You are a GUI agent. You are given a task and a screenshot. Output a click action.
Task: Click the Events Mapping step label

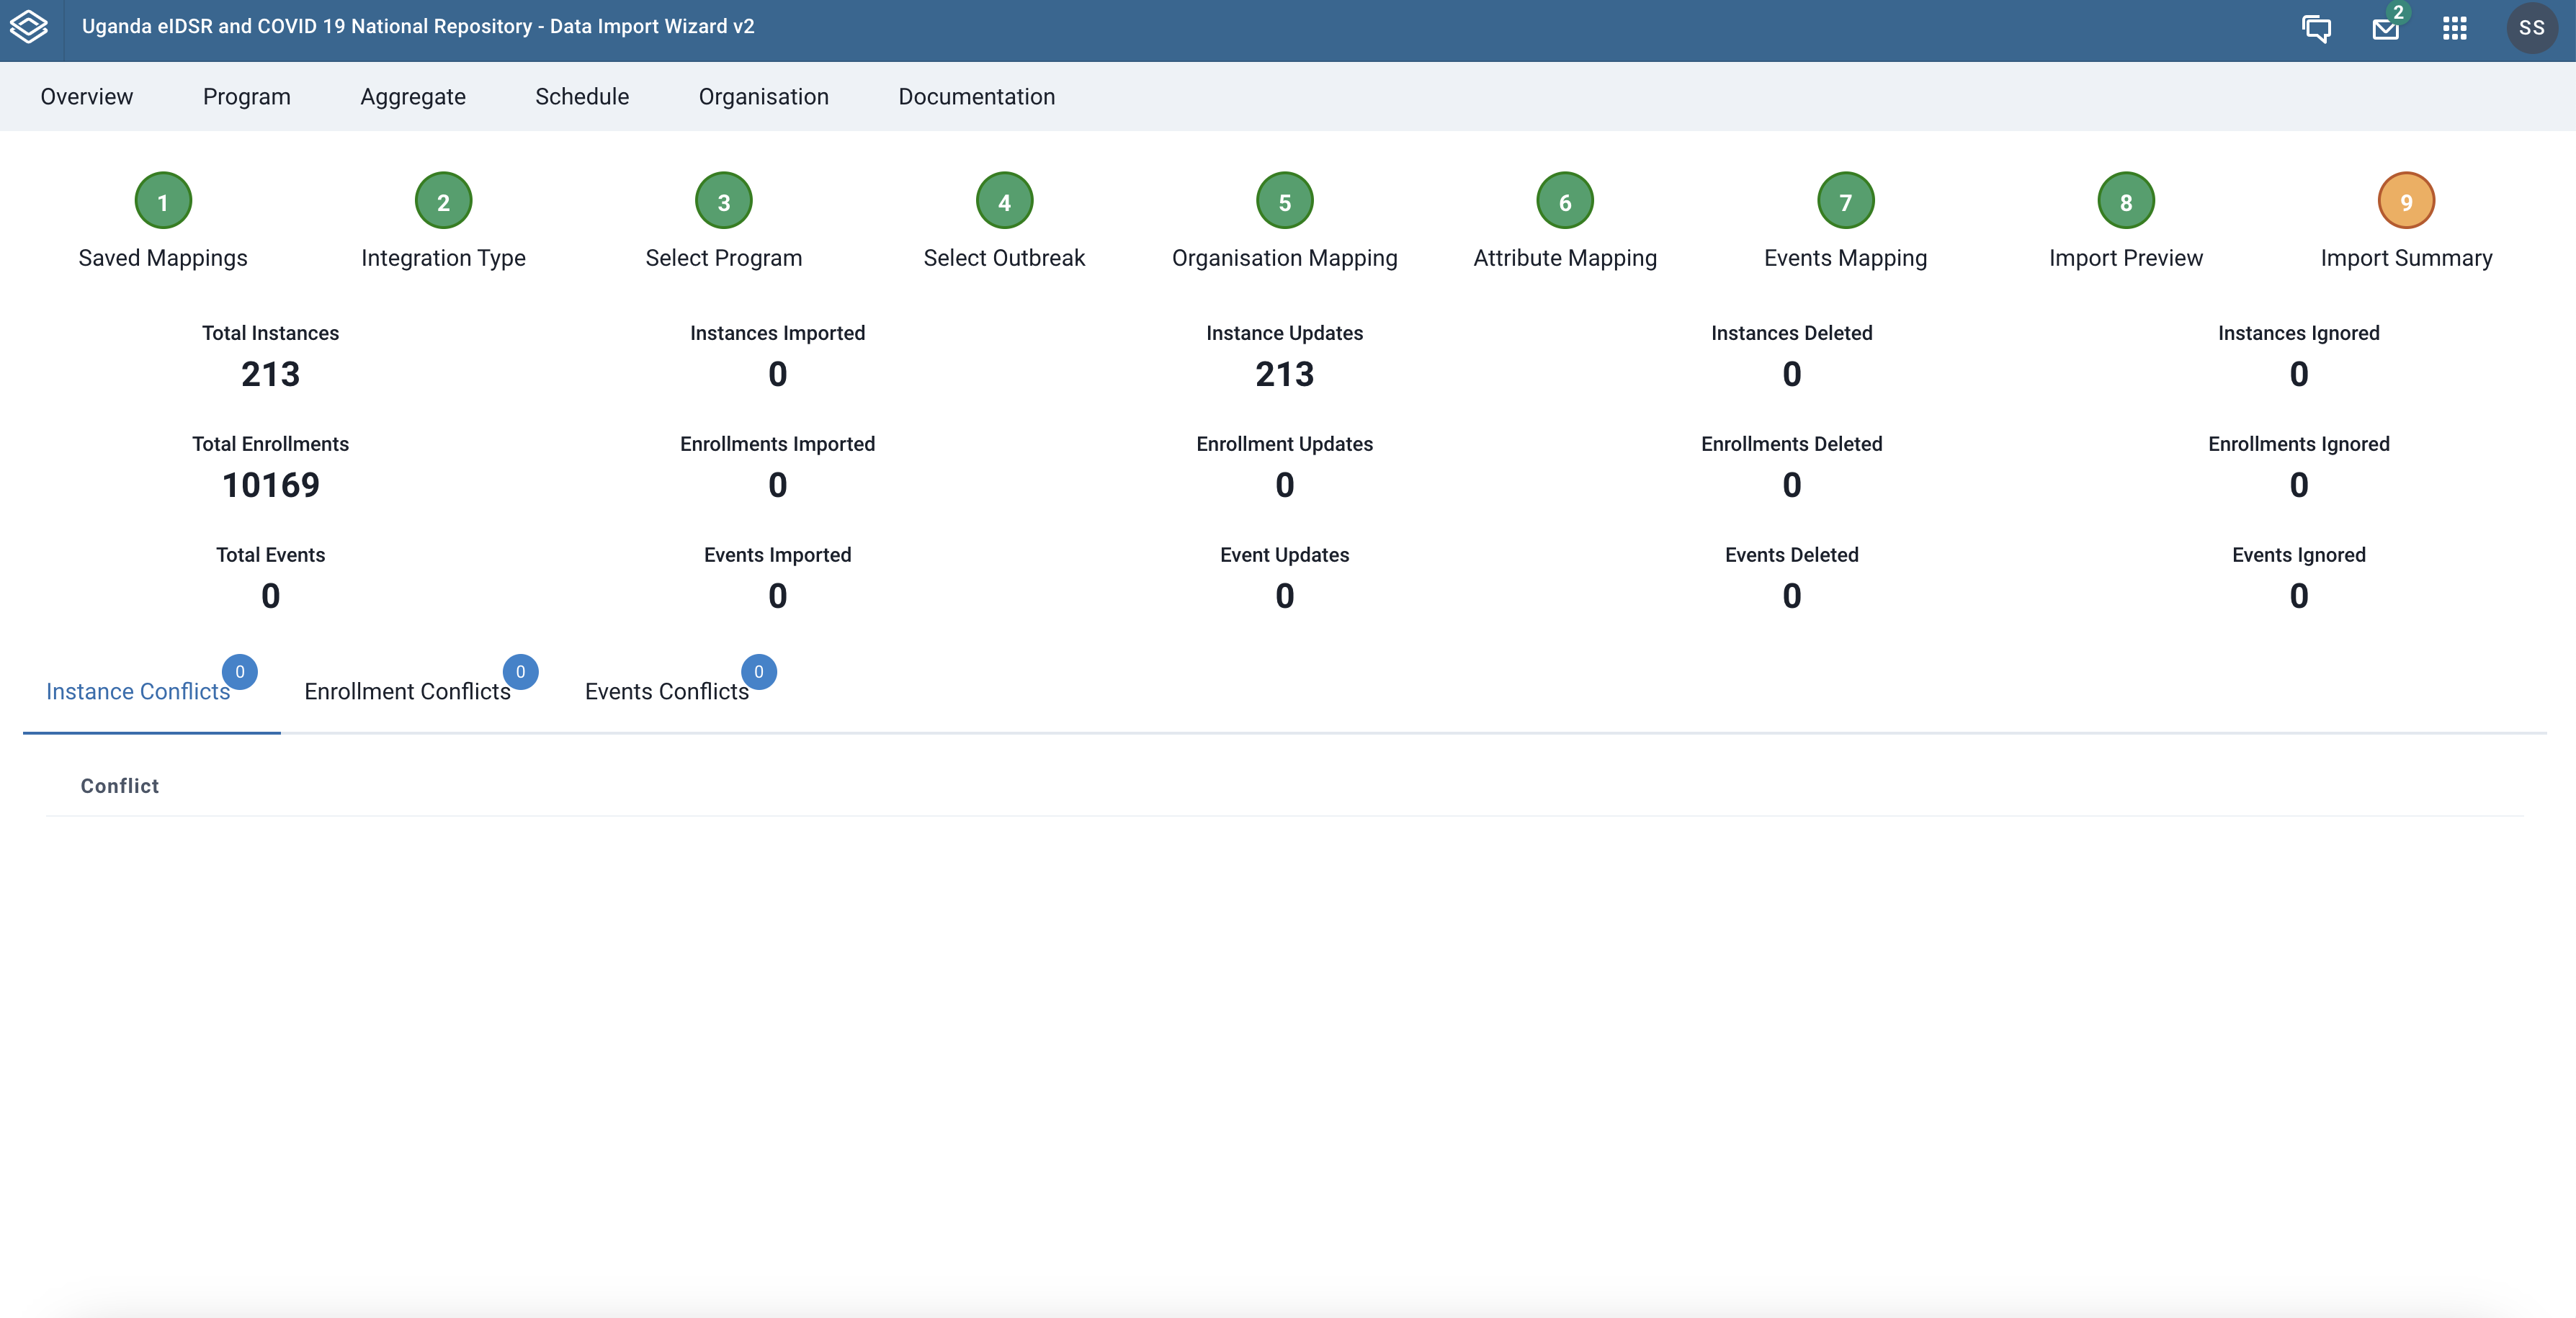point(1846,258)
